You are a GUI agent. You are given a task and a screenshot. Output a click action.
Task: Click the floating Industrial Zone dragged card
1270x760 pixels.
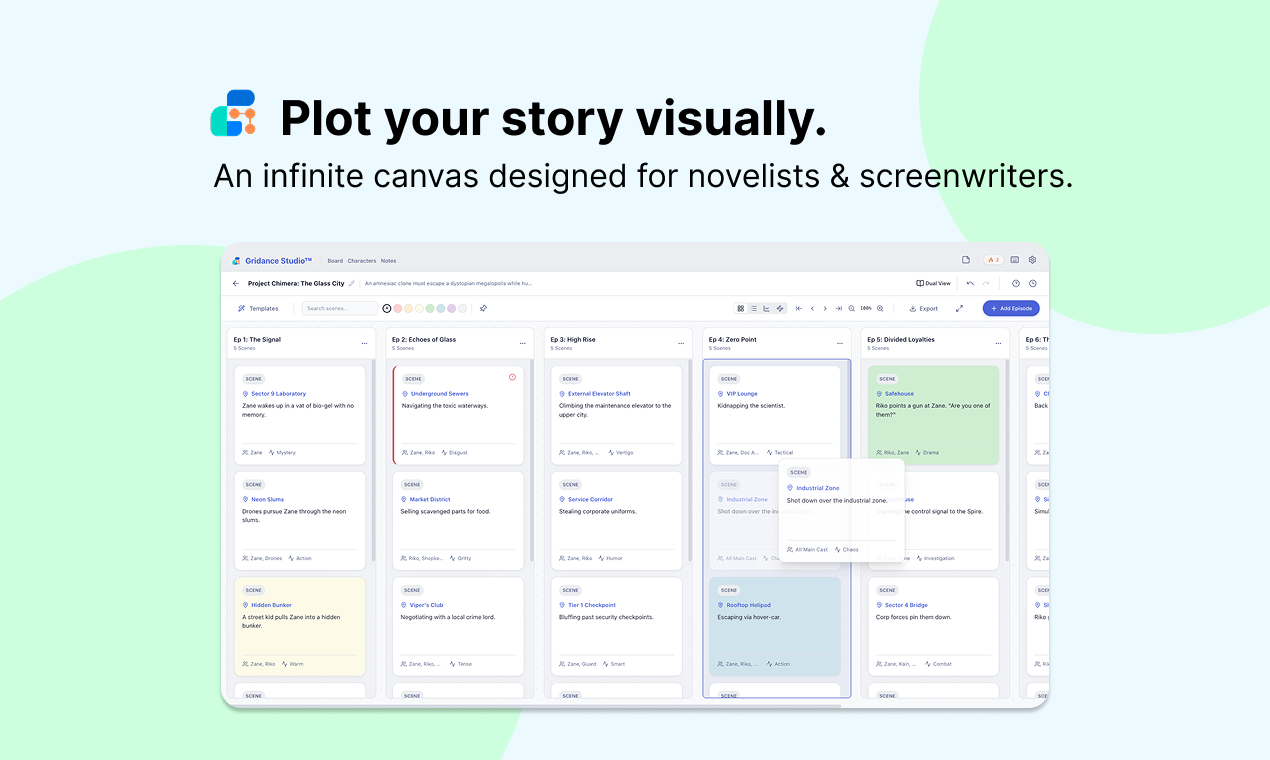click(841, 510)
